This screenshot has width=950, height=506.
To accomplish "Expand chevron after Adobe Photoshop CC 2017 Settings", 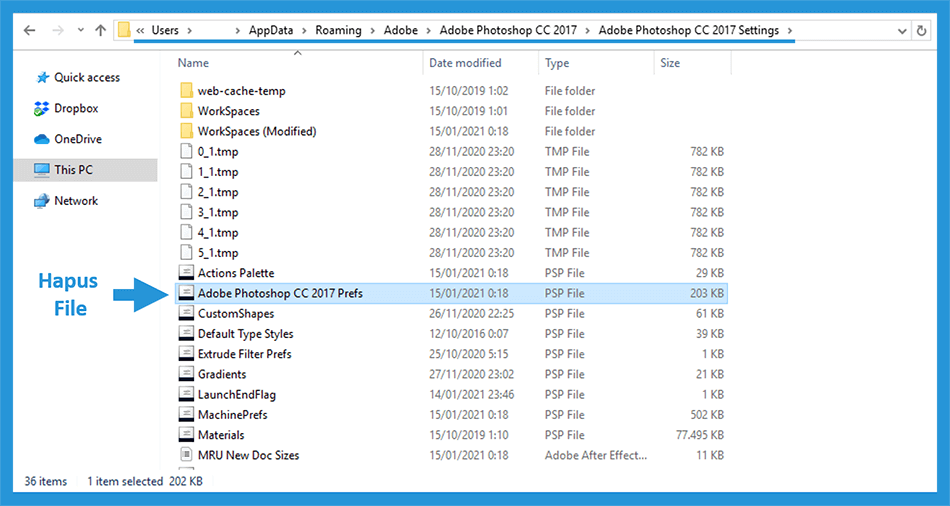I will pyautogui.click(x=789, y=30).
